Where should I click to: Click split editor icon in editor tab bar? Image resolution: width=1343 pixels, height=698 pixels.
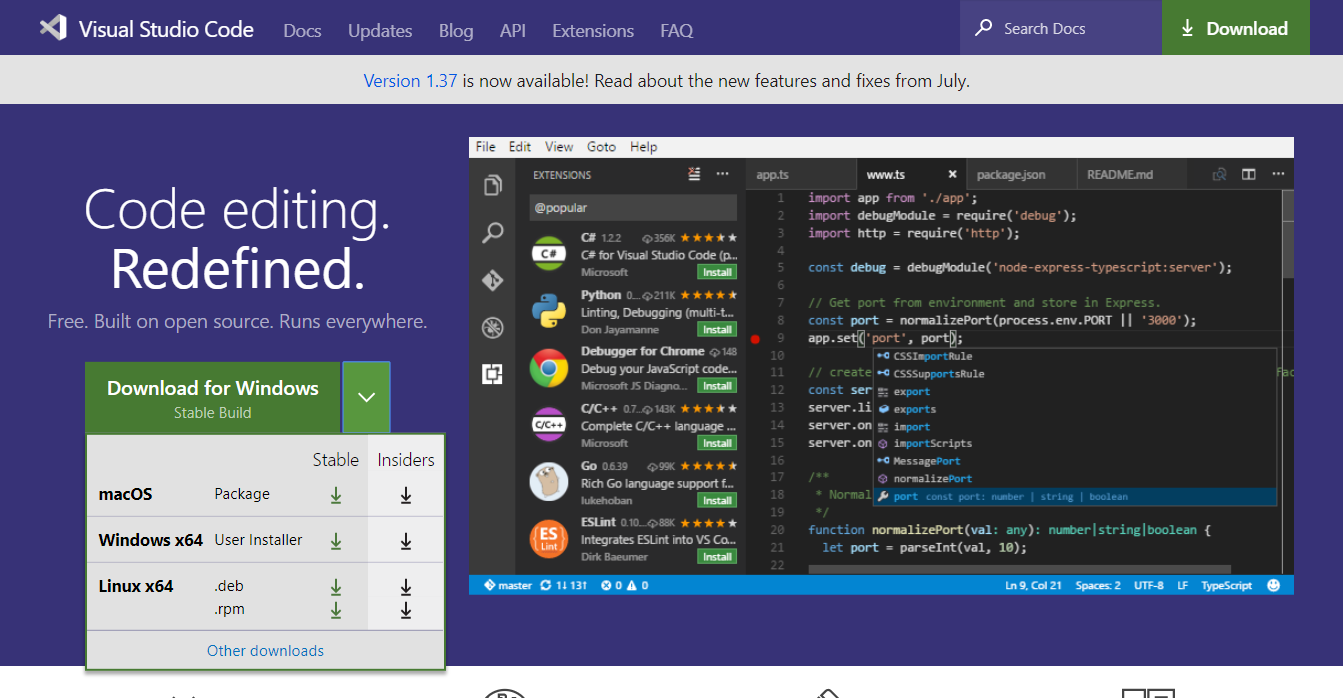pyautogui.click(x=1249, y=174)
